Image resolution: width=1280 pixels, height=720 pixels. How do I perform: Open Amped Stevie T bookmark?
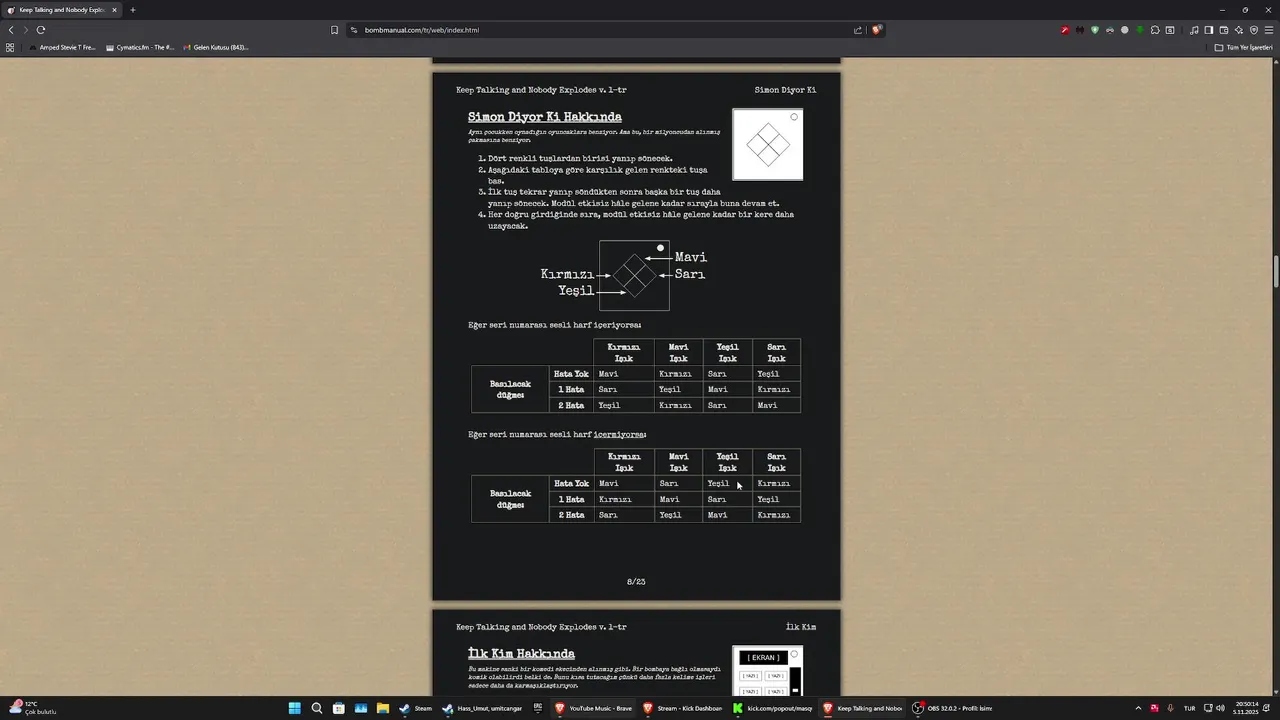pyautogui.click(x=63, y=47)
